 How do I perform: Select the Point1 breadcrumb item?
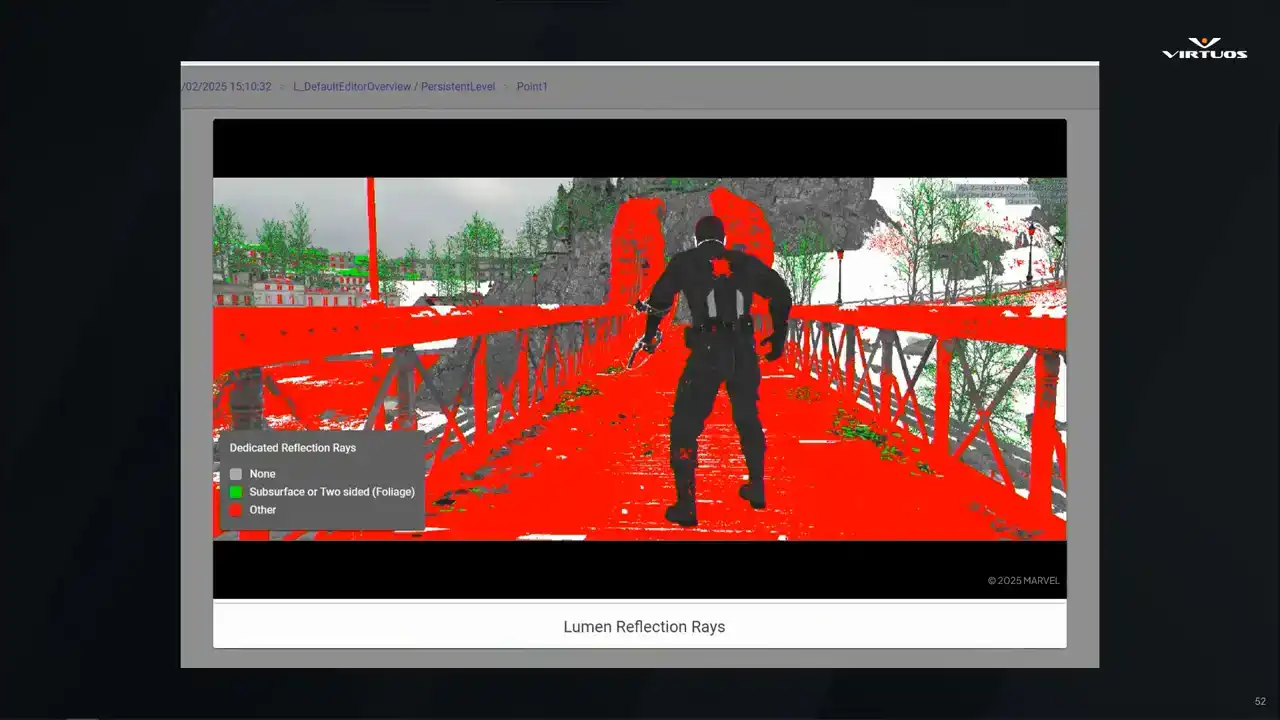coord(532,87)
